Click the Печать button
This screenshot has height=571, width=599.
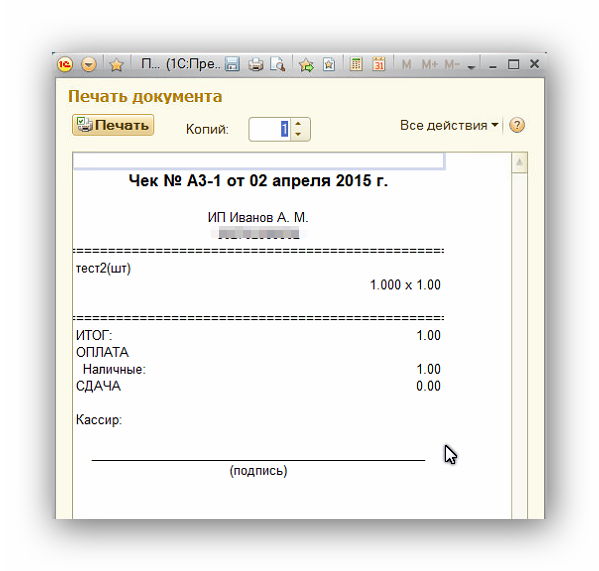113,125
